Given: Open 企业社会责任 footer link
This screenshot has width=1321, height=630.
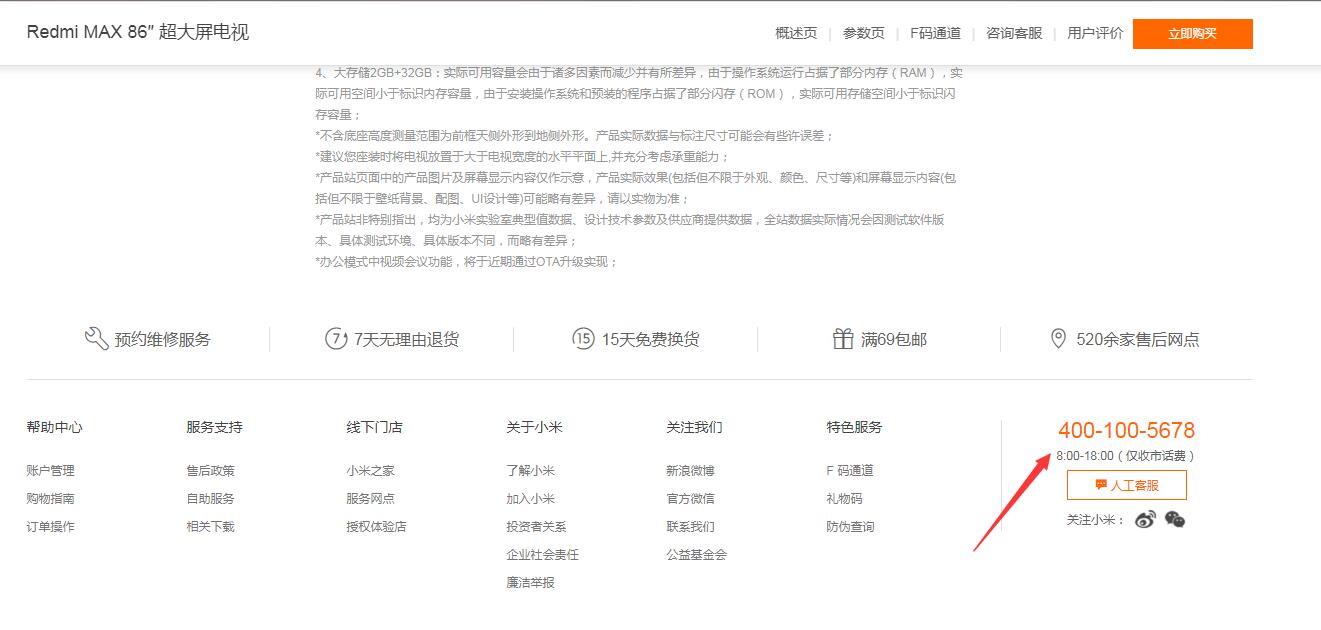Looking at the screenshot, I should coord(543,554).
